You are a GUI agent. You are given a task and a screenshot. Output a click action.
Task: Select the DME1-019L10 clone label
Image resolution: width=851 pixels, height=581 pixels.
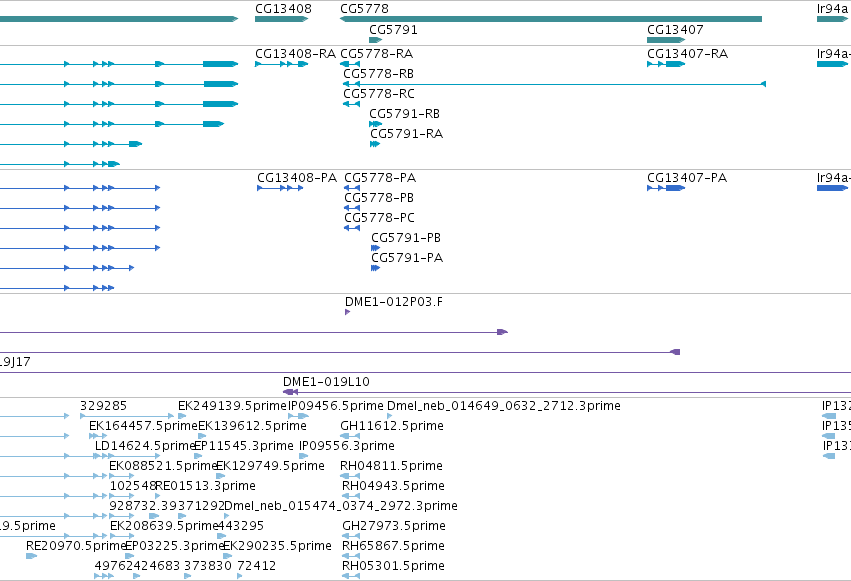point(326,382)
